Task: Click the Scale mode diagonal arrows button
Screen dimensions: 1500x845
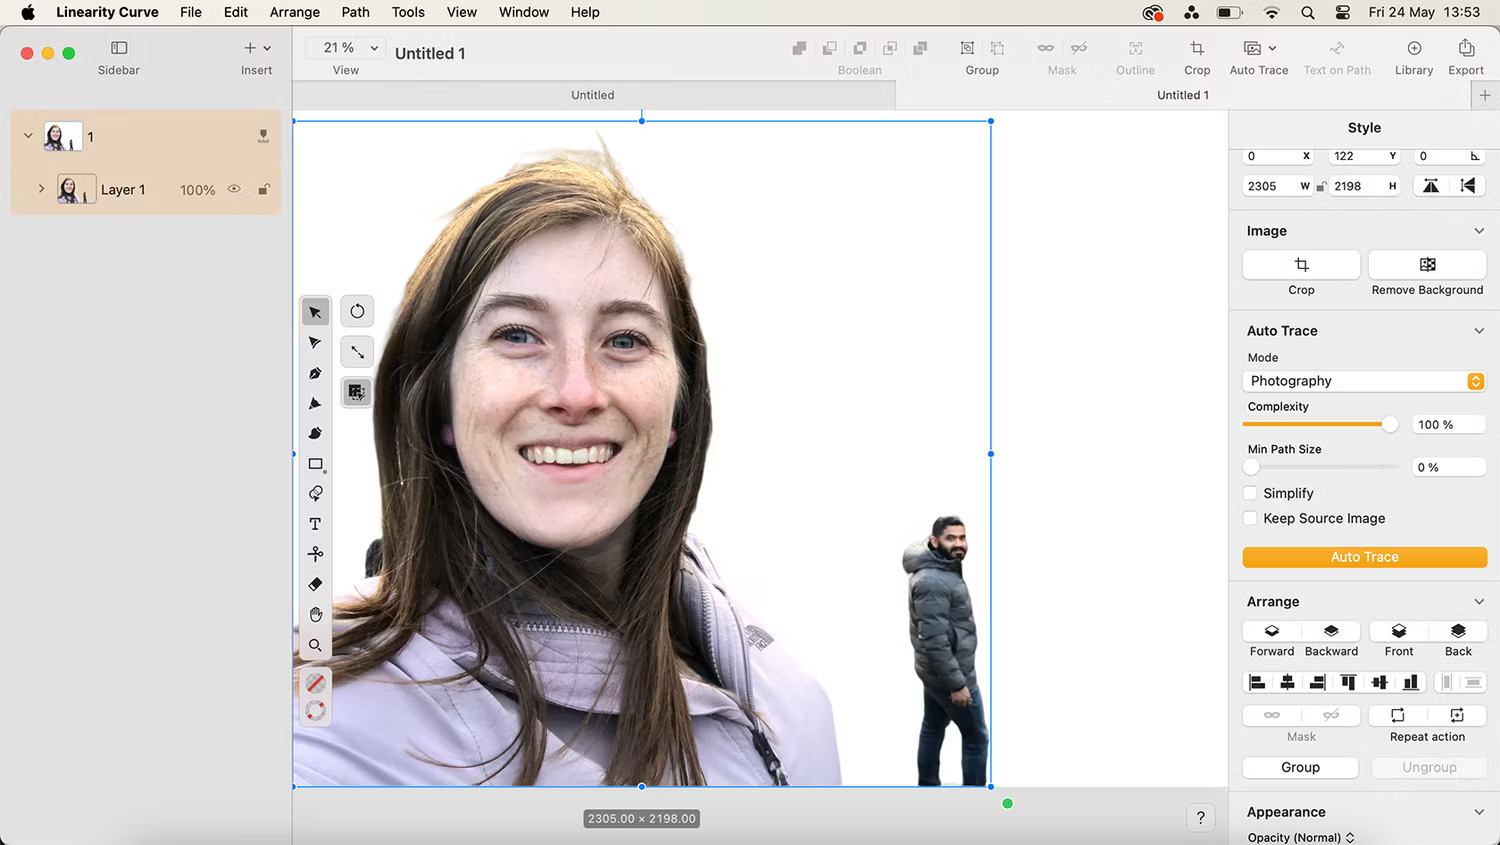Action: point(357,352)
